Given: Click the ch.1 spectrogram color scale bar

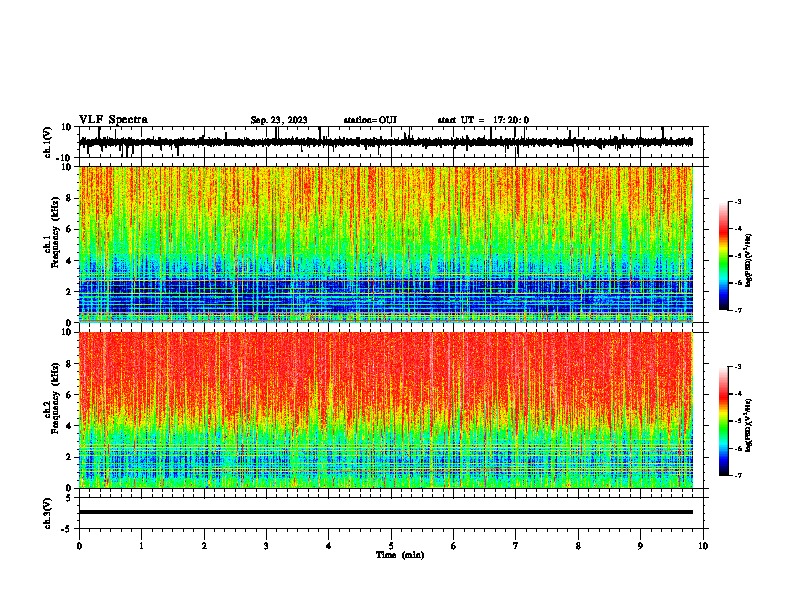Looking at the screenshot, I should click(x=724, y=256).
